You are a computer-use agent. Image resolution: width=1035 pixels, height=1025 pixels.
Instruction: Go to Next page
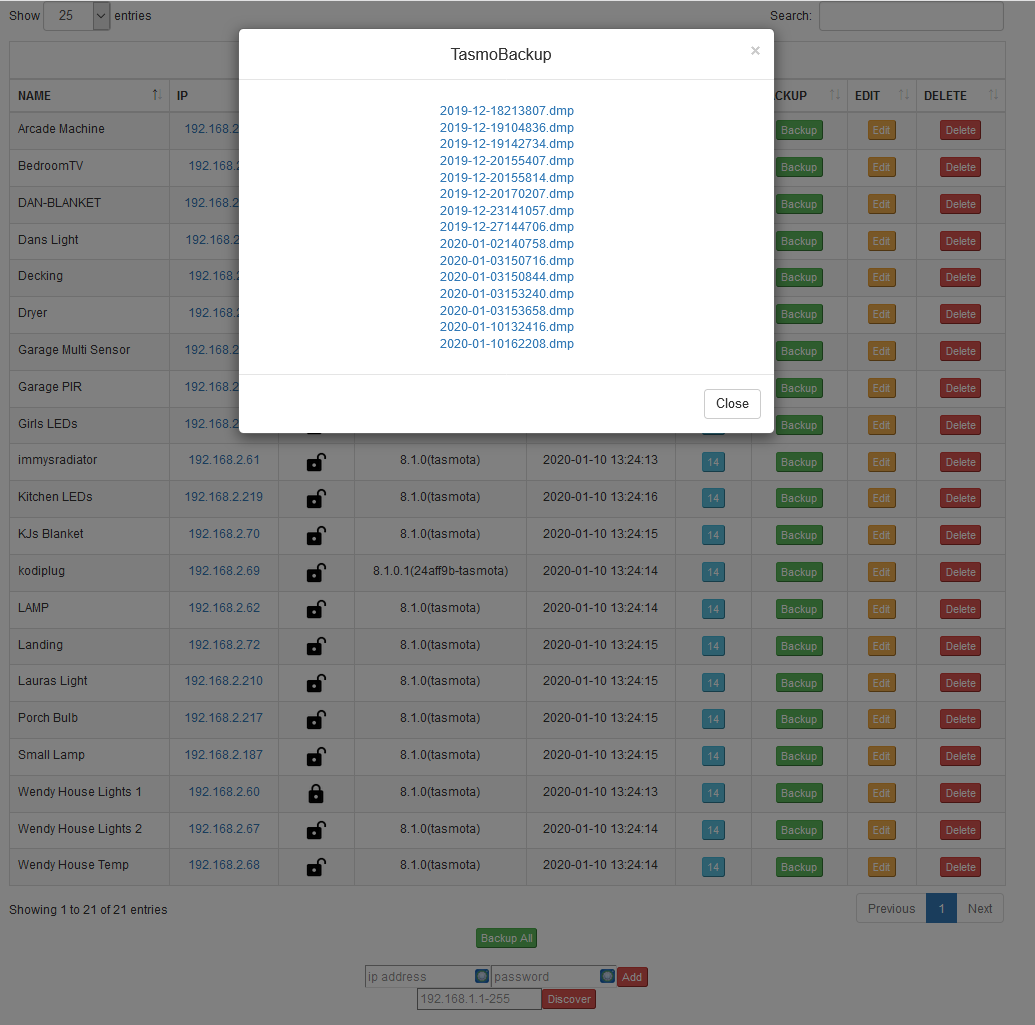980,909
